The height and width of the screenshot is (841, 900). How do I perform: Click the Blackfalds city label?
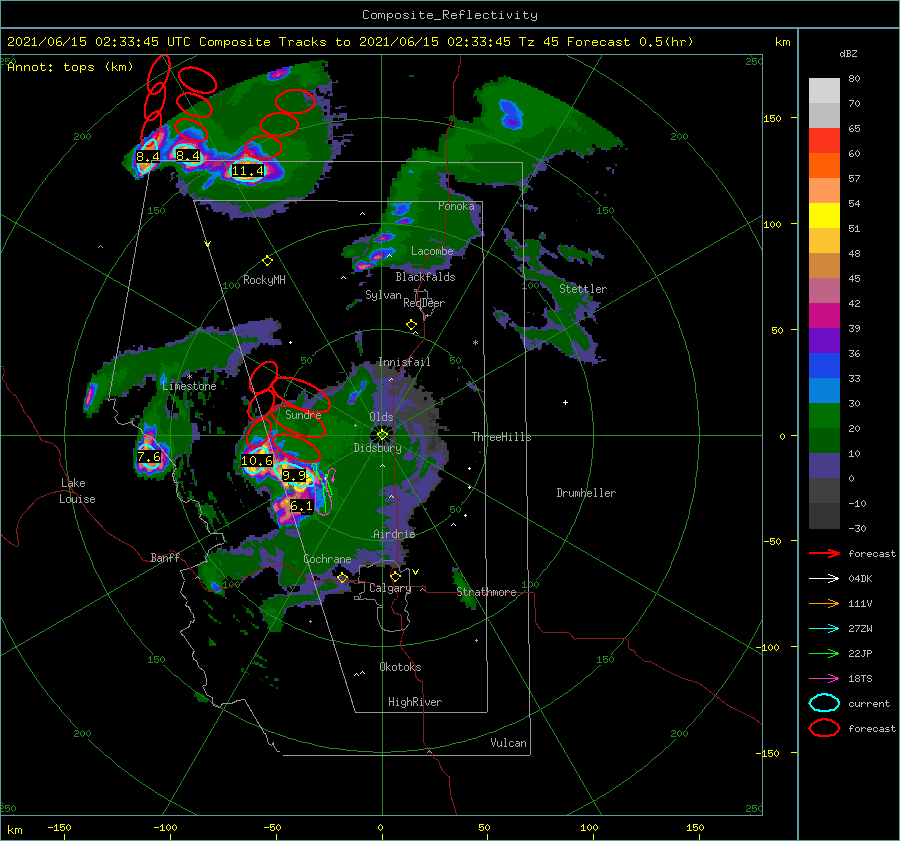tap(425, 277)
